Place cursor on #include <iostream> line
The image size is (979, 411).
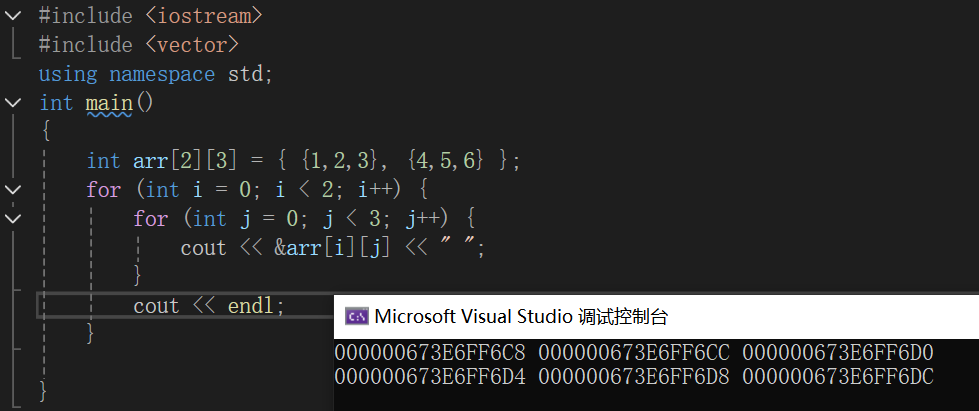pos(150,15)
